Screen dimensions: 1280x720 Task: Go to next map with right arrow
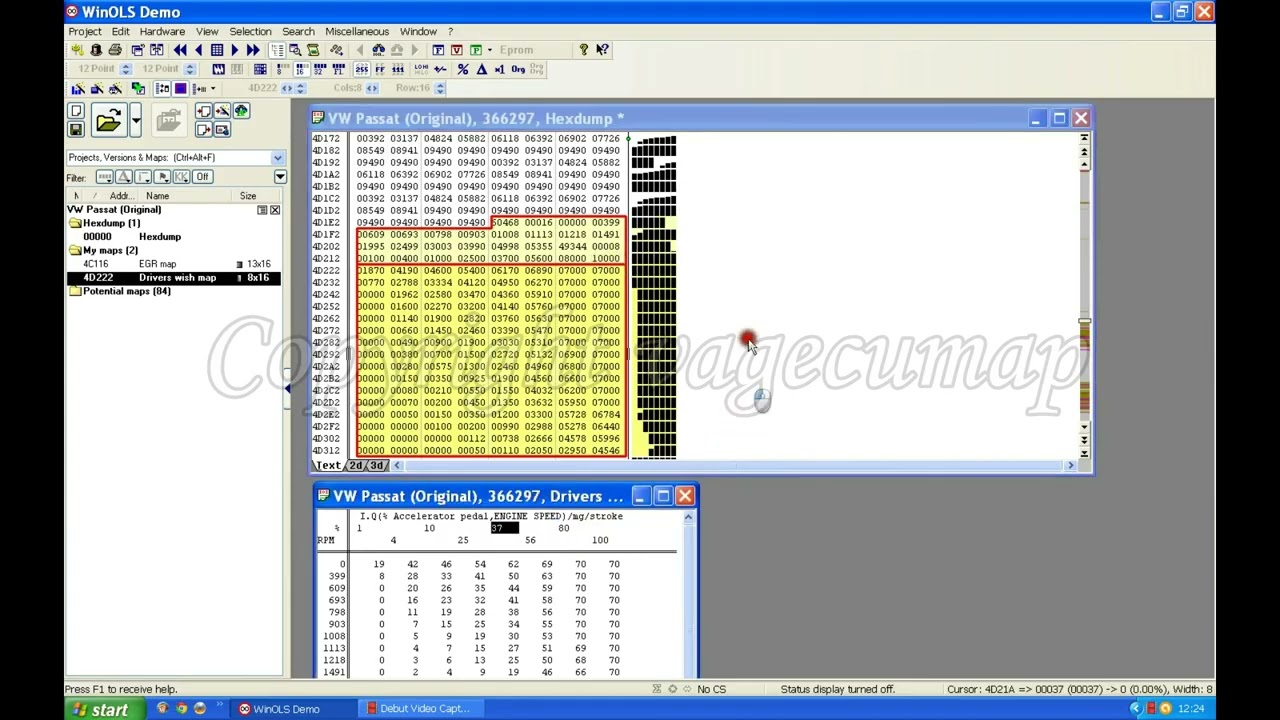click(235, 50)
